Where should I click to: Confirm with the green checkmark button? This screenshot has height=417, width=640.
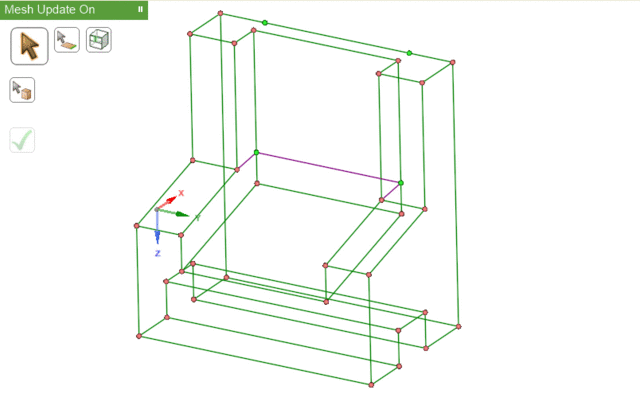22,140
